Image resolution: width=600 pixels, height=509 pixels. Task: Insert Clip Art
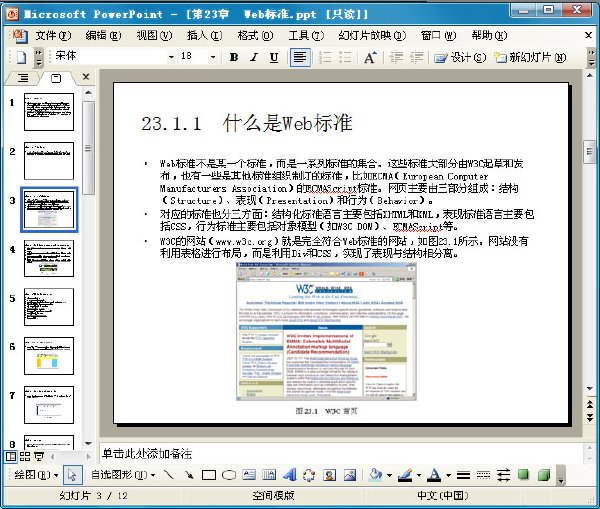coord(329,475)
